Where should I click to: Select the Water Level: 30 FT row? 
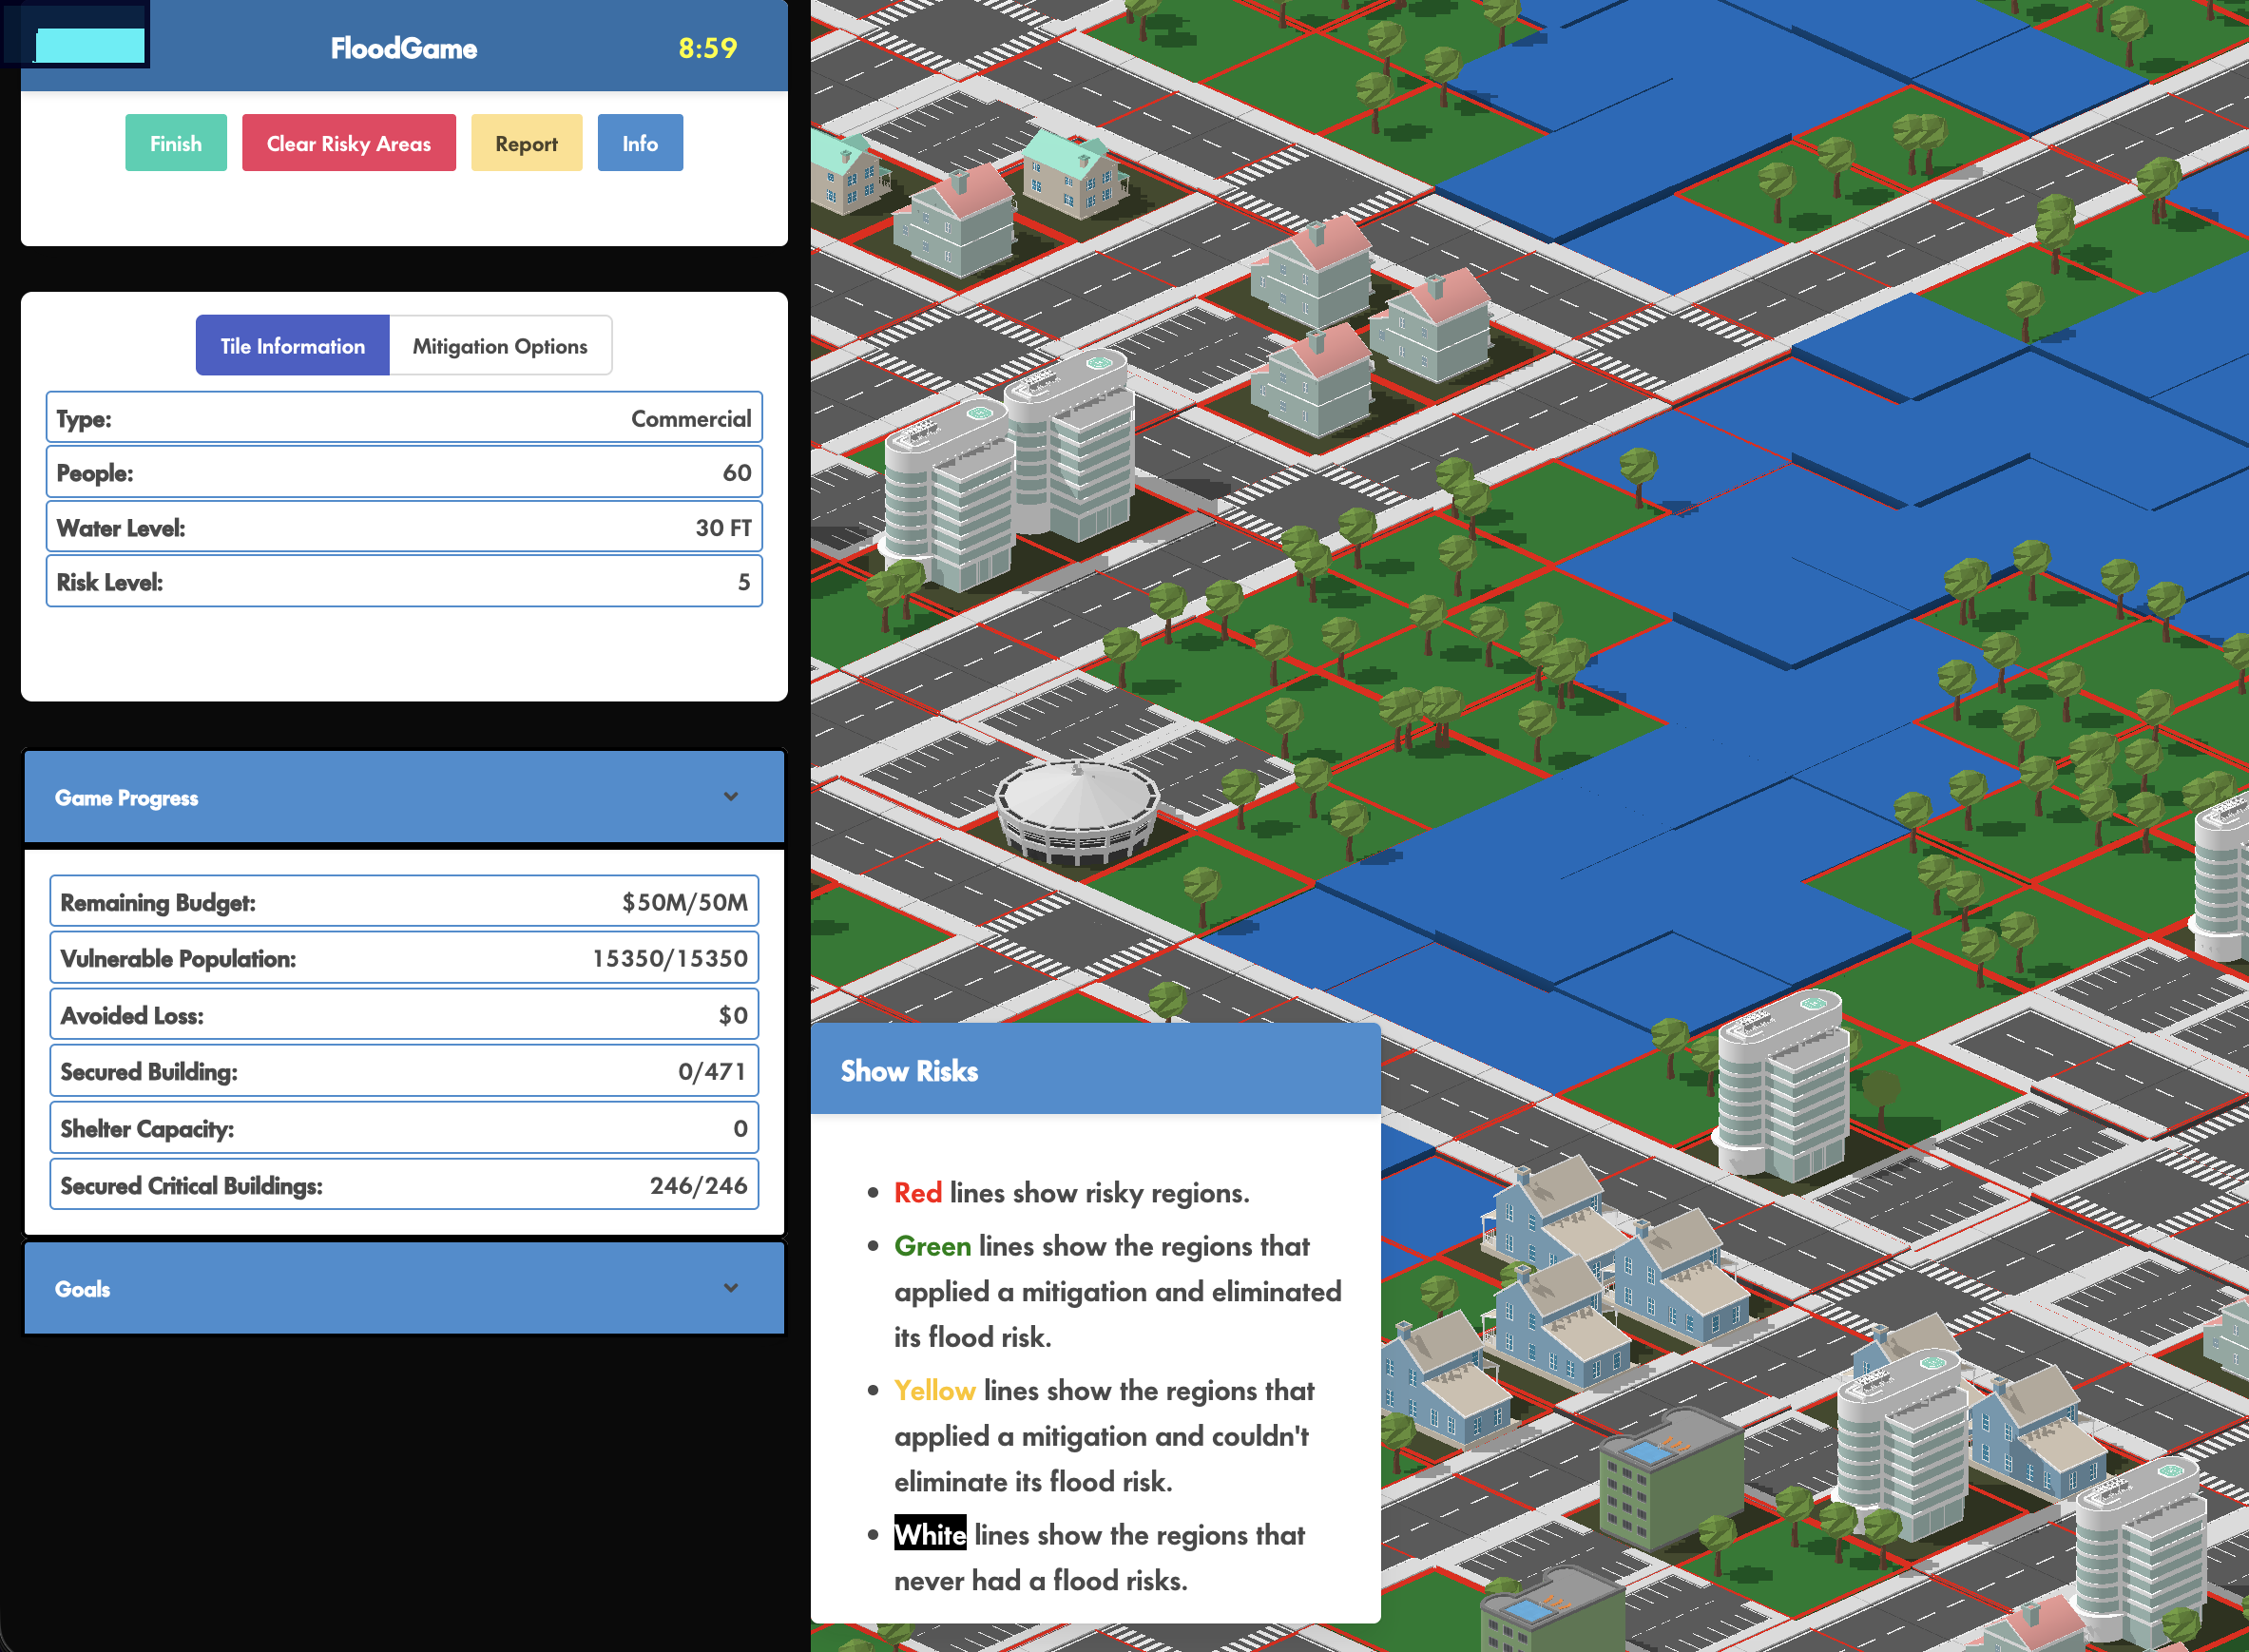(404, 527)
